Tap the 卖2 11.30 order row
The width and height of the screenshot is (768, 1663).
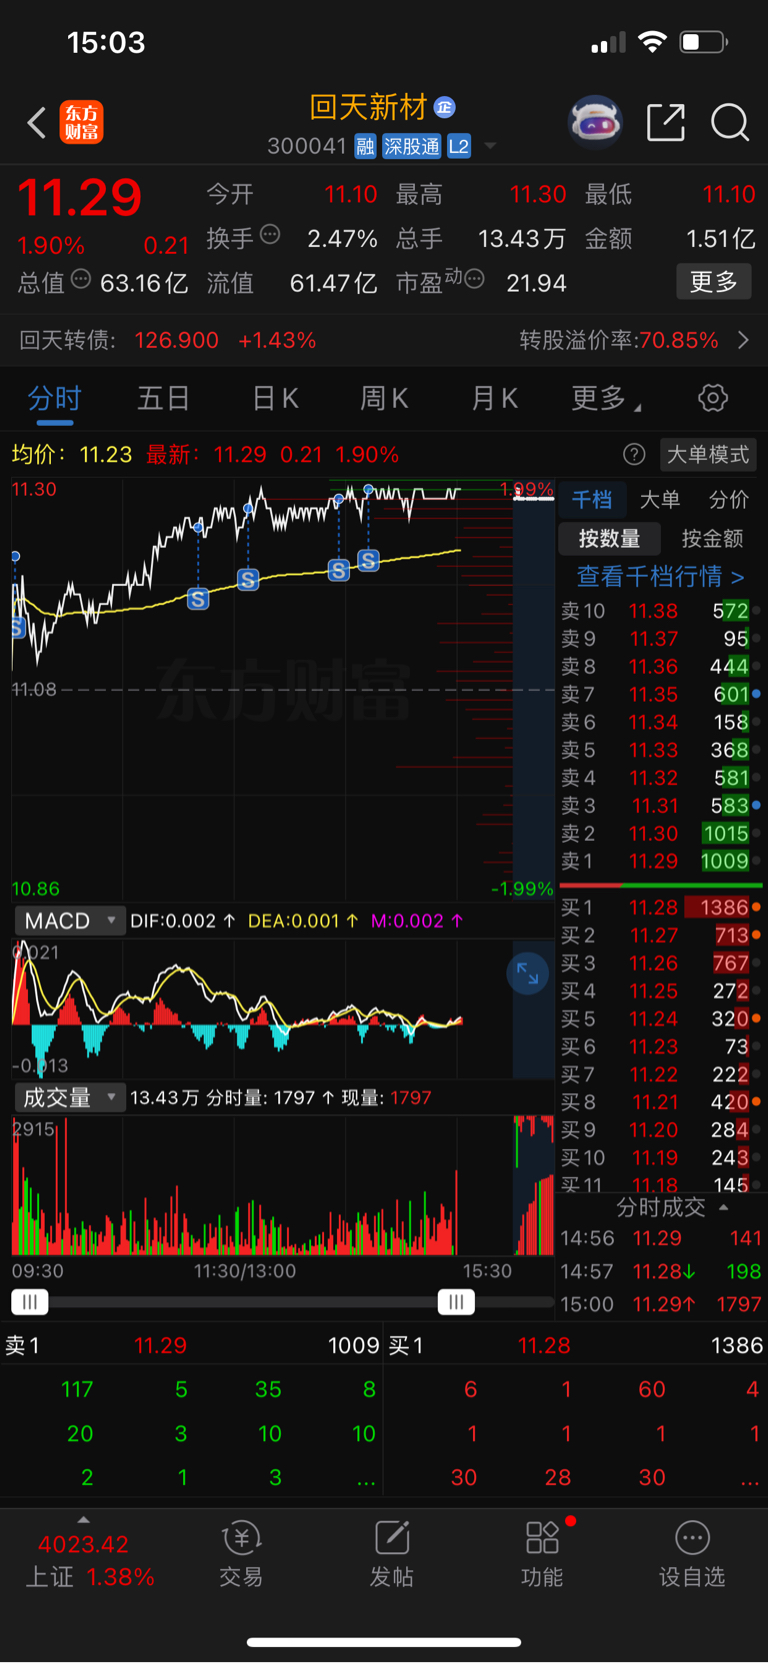click(x=661, y=833)
